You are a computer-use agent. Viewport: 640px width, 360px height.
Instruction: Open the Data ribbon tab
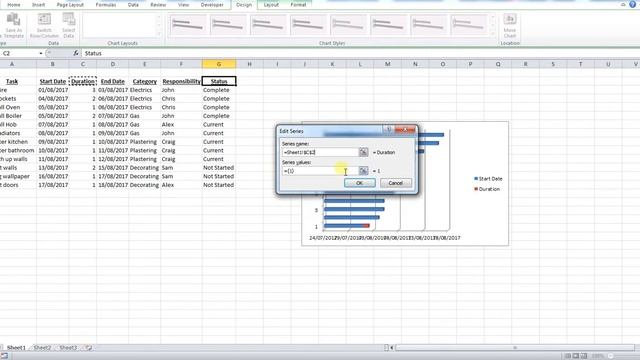pyautogui.click(x=133, y=5)
